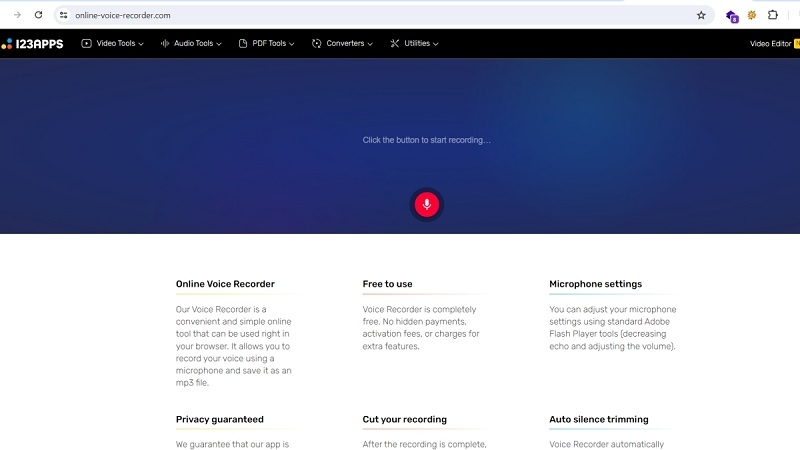The image size is (800, 450).
Task: Click the 'Microphone settings' heading
Action: click(x=595, y=284)
